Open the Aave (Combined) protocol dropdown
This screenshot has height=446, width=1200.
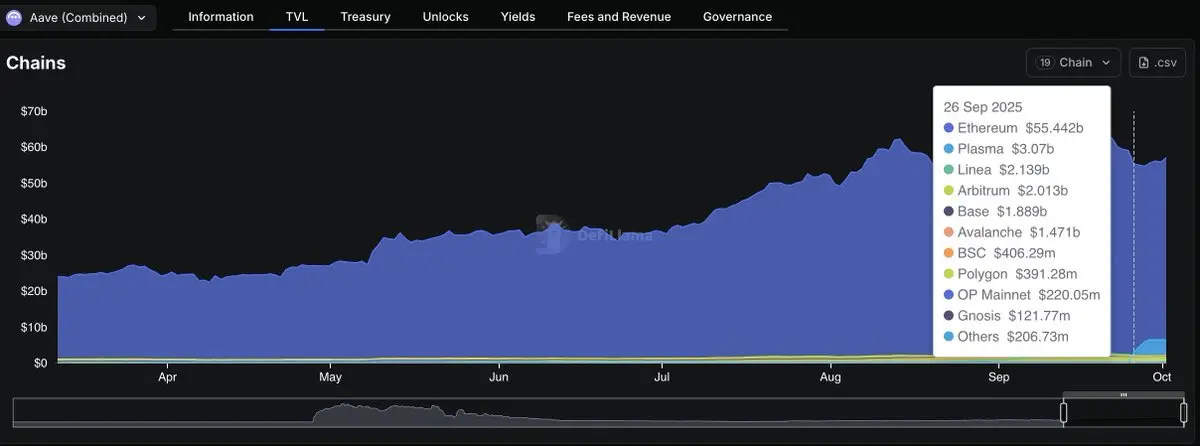click(x=78, y=17)
